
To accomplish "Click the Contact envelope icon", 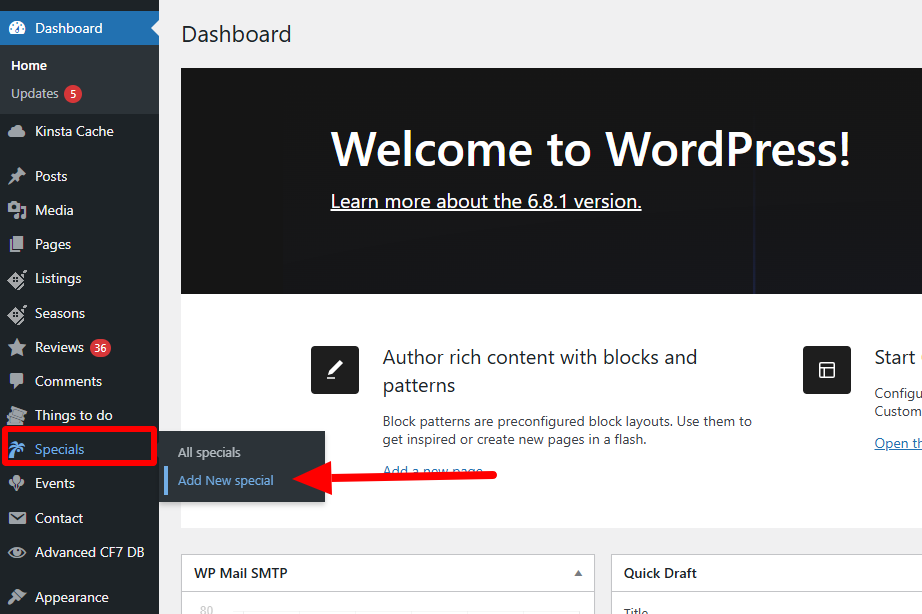I will pos(17,518).
